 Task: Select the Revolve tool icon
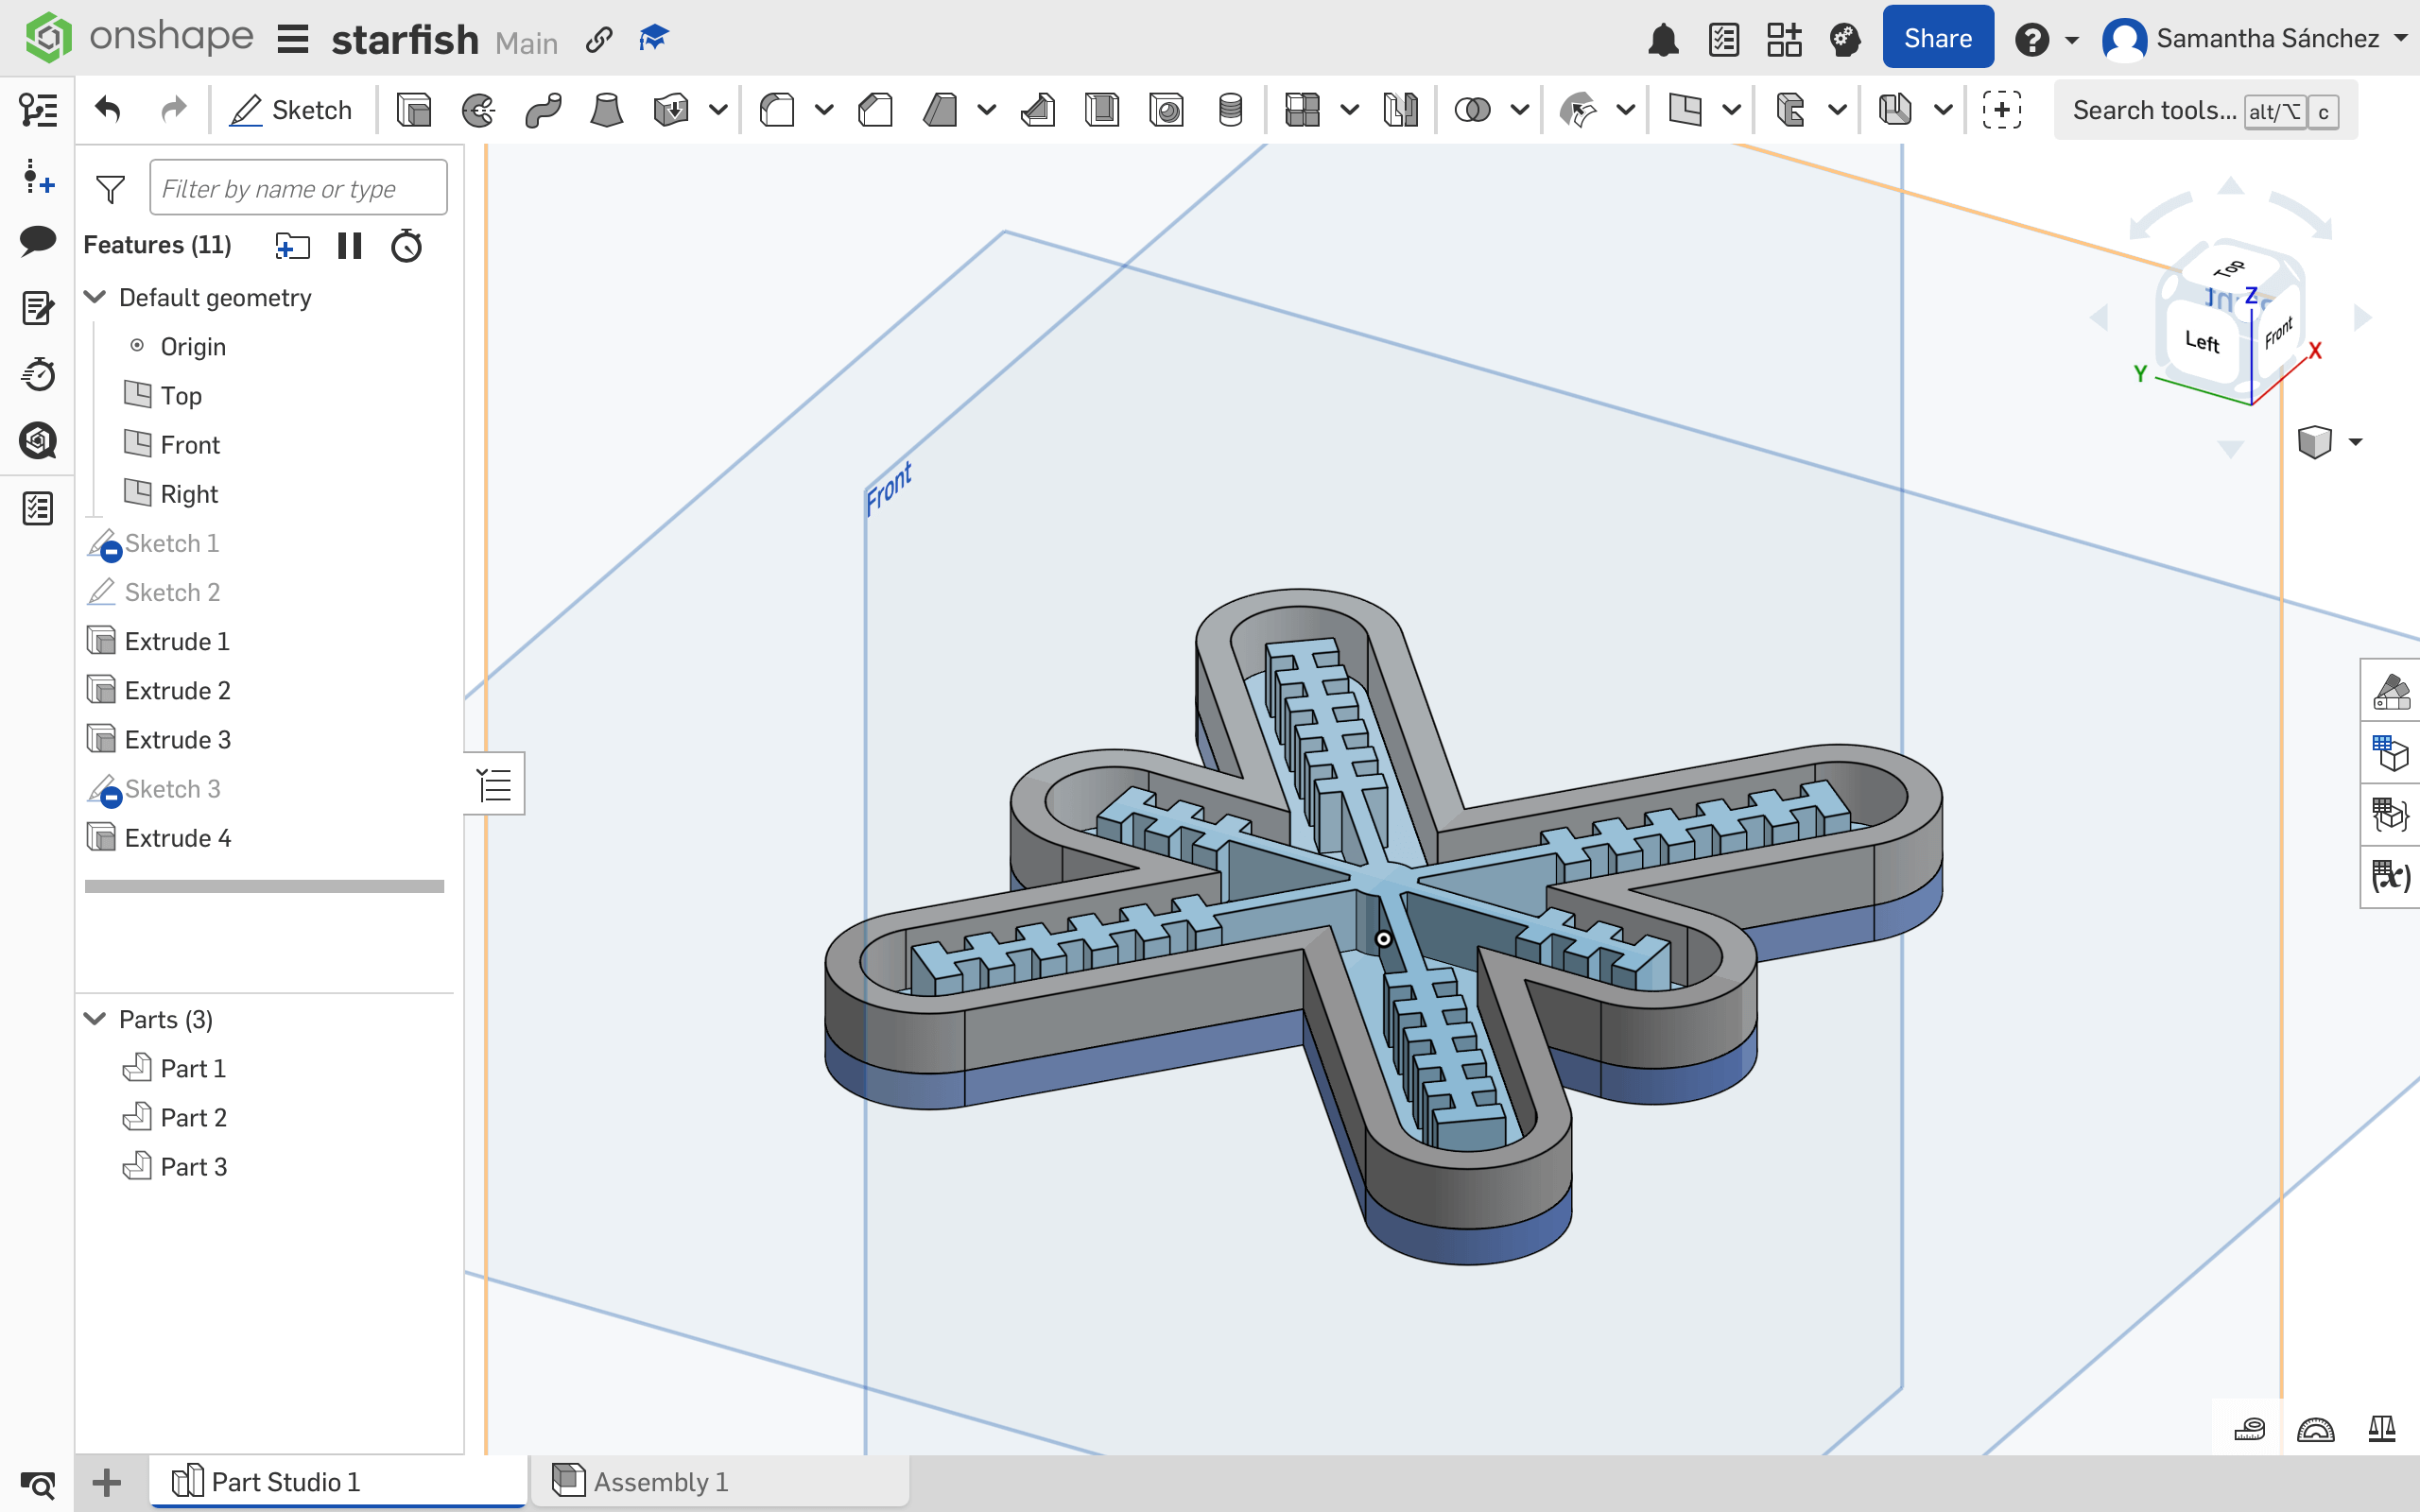(478, 110)
